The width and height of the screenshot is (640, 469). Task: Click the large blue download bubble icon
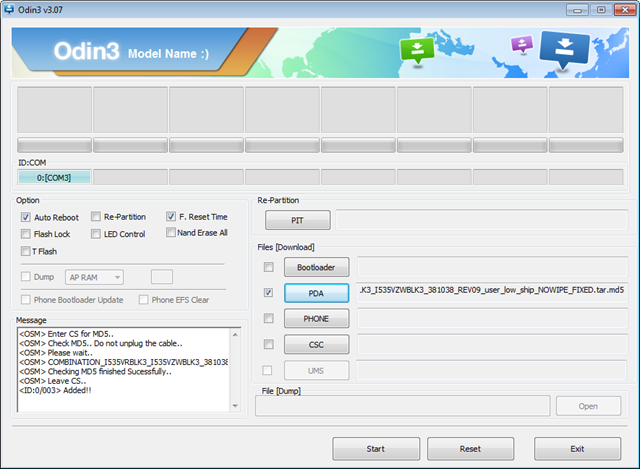point(564,49)
